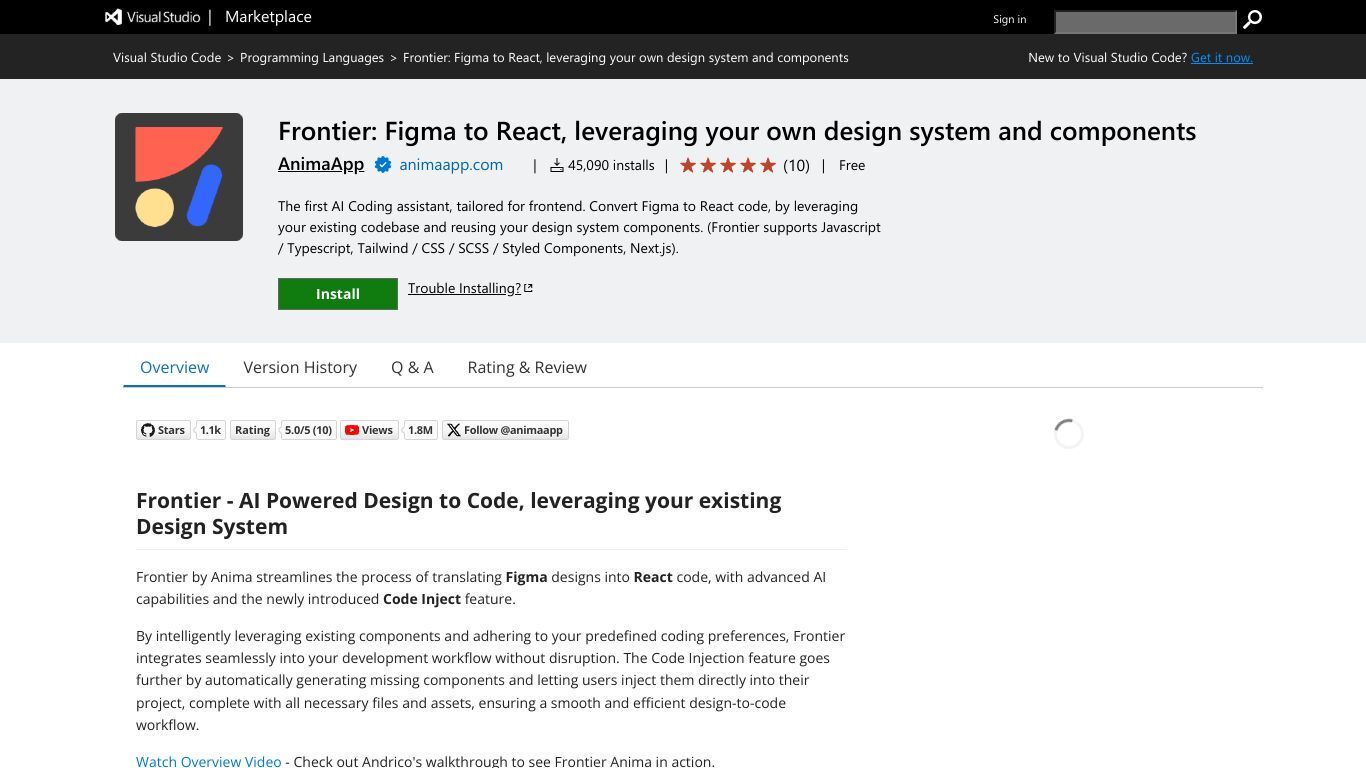Viewport: 1366px width, 768px height.
Task: Click the installs download icon
Action: (x=557, y=165)
